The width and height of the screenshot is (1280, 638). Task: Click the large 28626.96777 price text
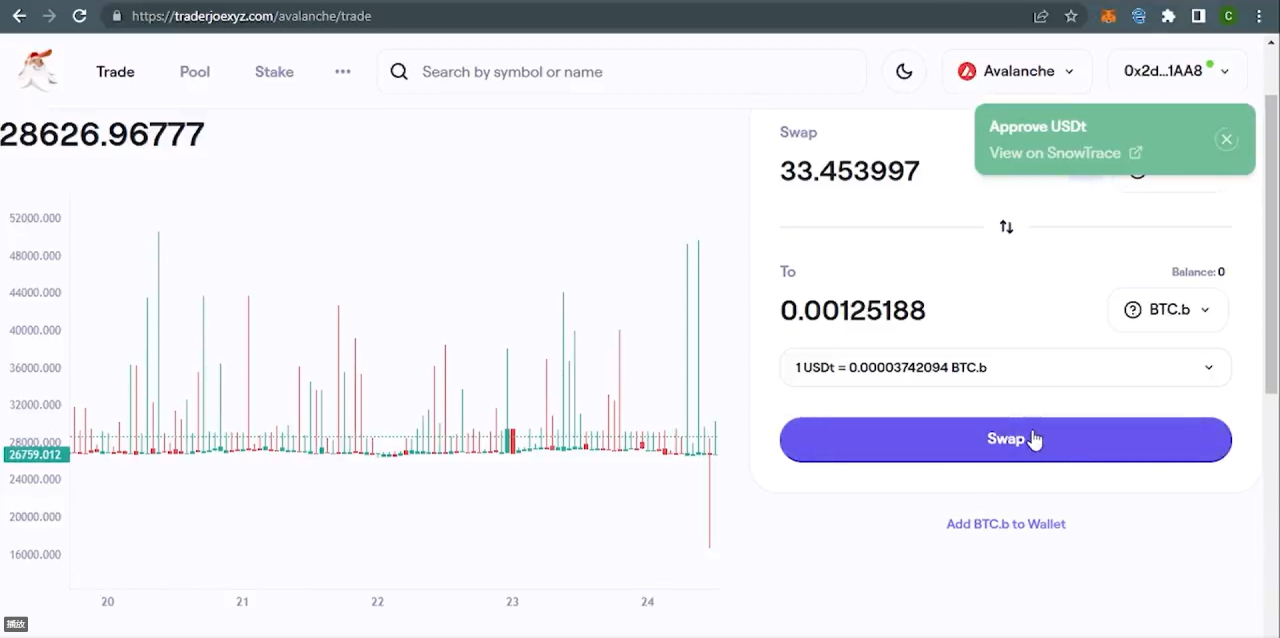tap(102, 135)
